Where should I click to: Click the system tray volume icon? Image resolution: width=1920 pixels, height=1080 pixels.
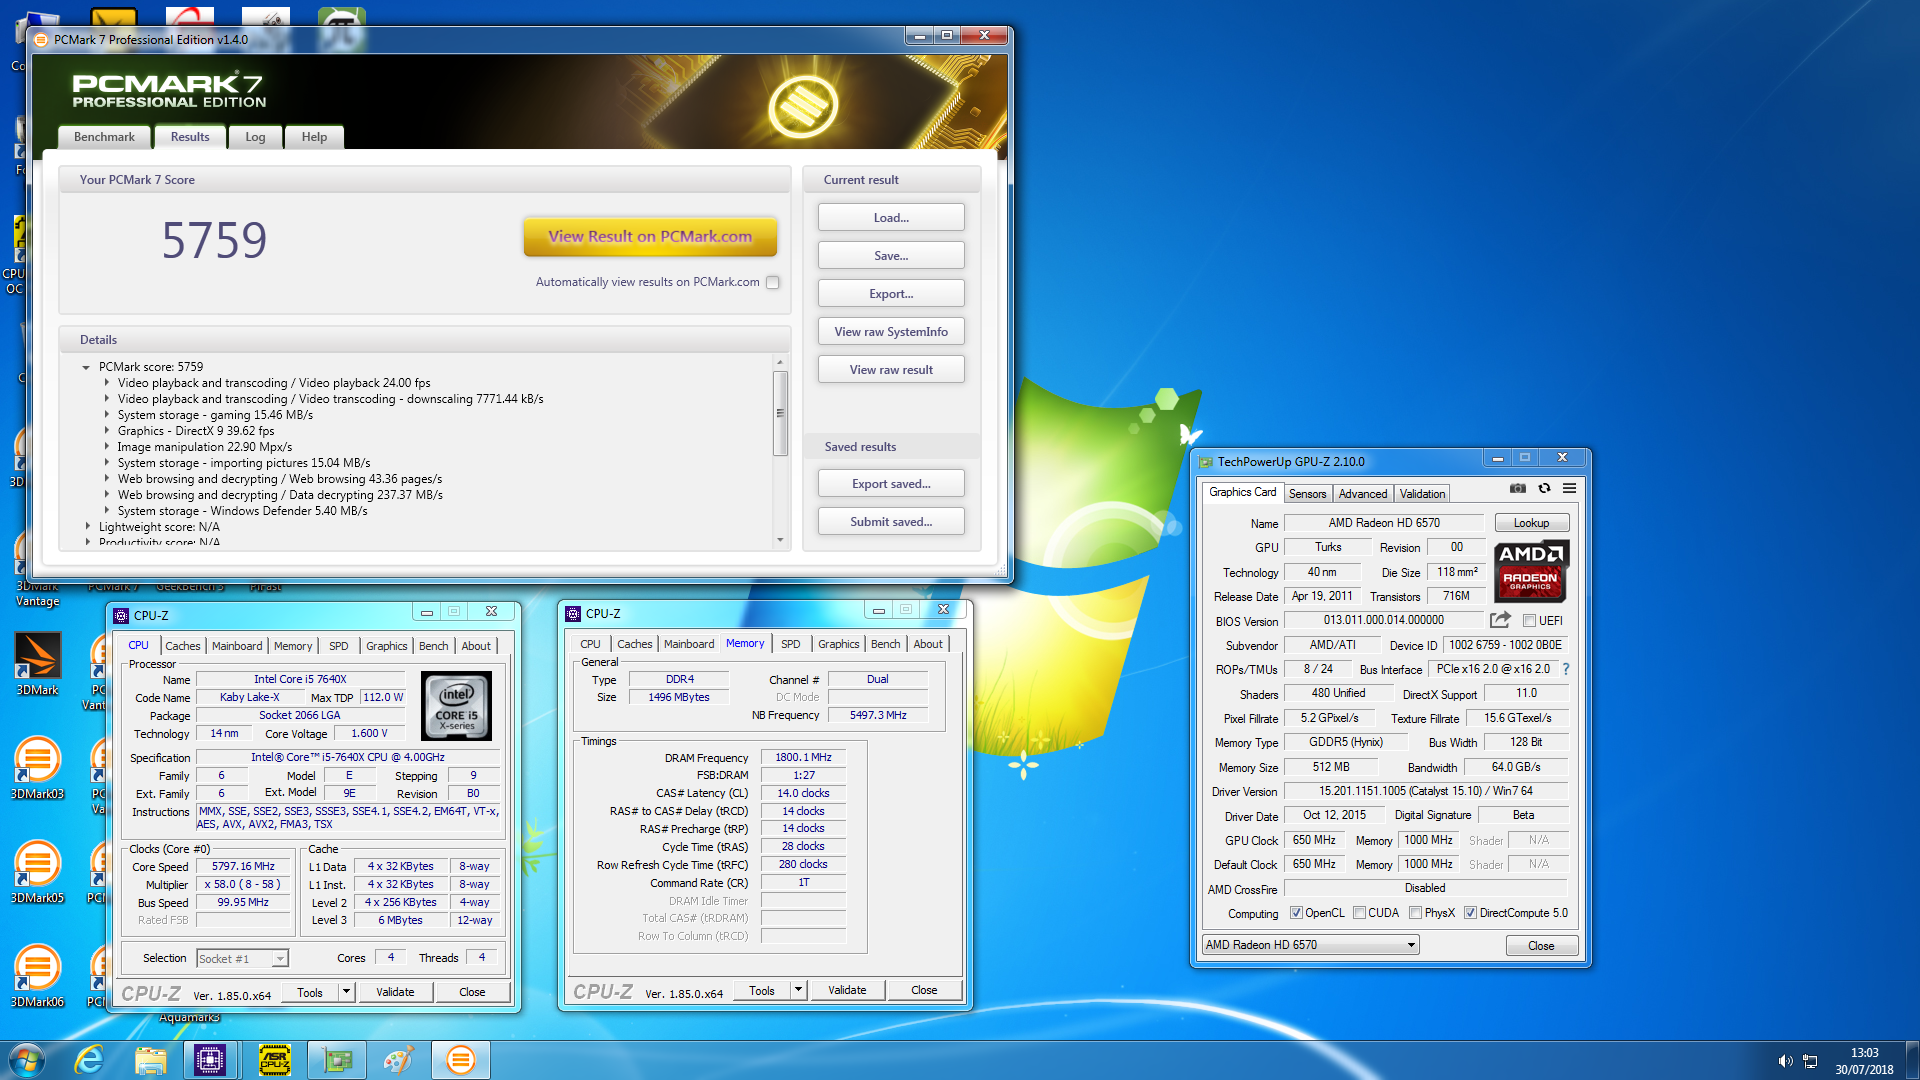(1785, 1061)
